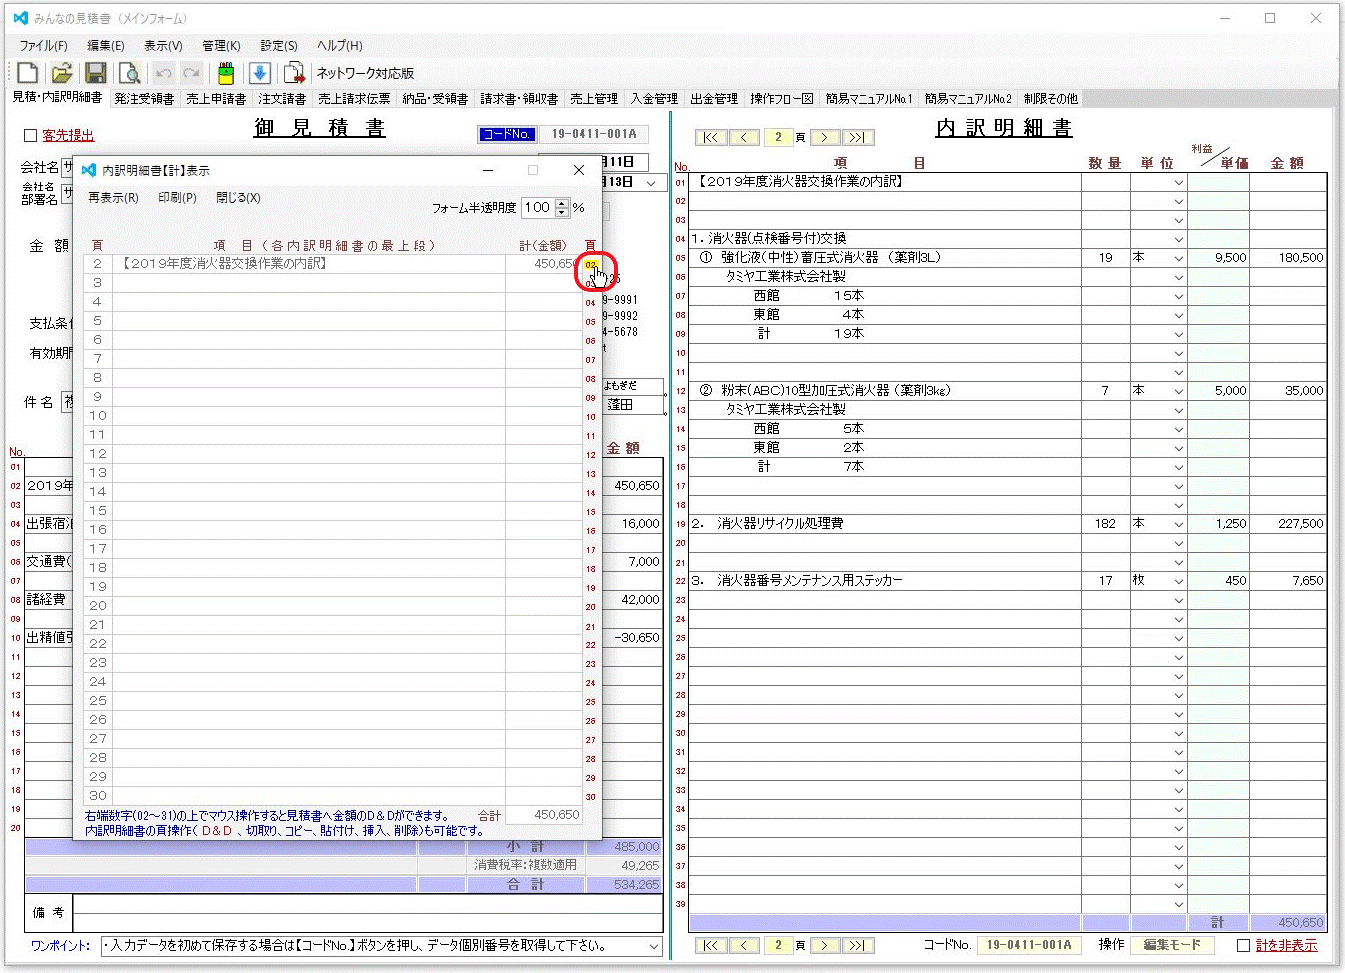Go to previous page with the top pager

tap(744, 137)
